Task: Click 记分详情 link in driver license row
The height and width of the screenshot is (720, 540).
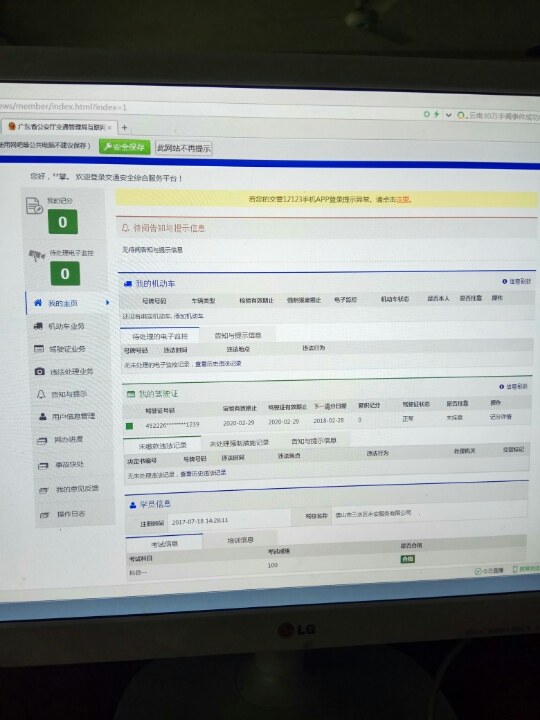Action: click(x=501, y=416)
